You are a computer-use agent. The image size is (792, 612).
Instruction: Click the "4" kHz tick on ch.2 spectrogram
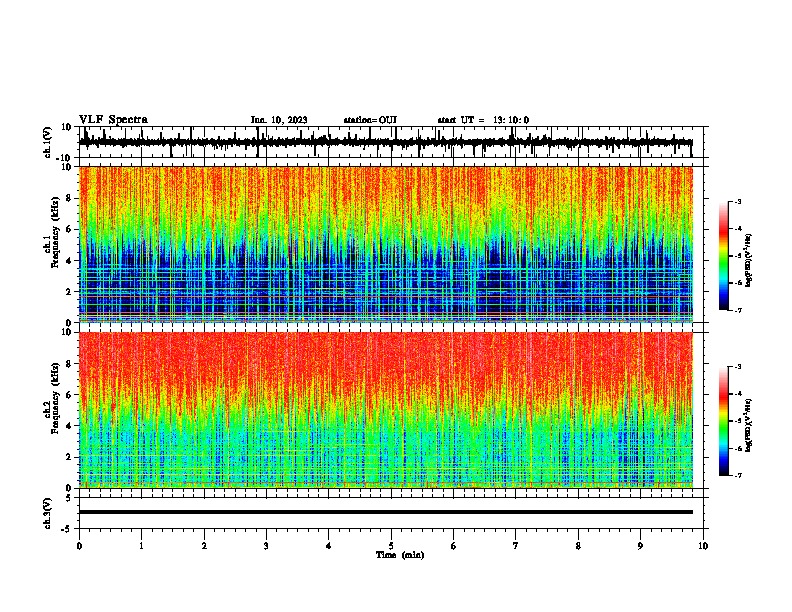(x=69, y=426)
